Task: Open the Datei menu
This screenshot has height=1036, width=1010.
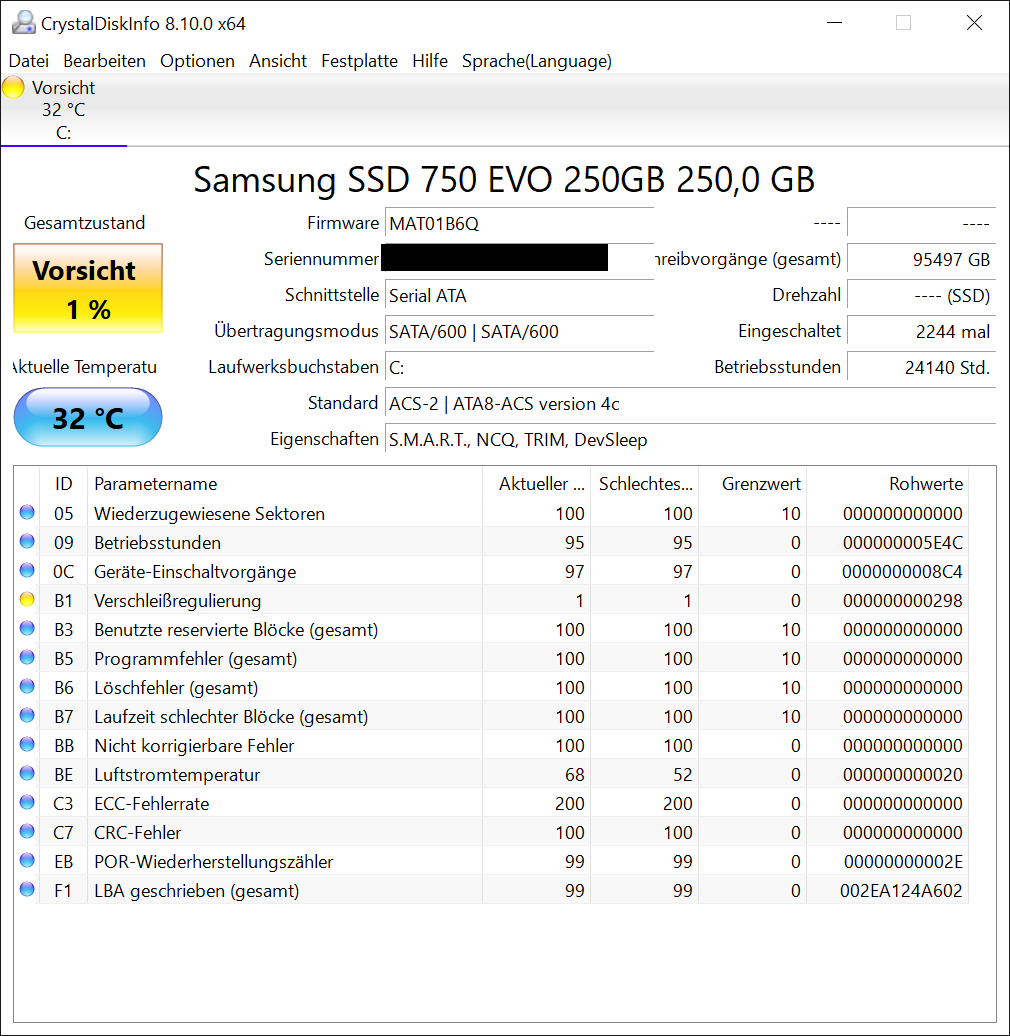Action: click(x=28, y=61)
